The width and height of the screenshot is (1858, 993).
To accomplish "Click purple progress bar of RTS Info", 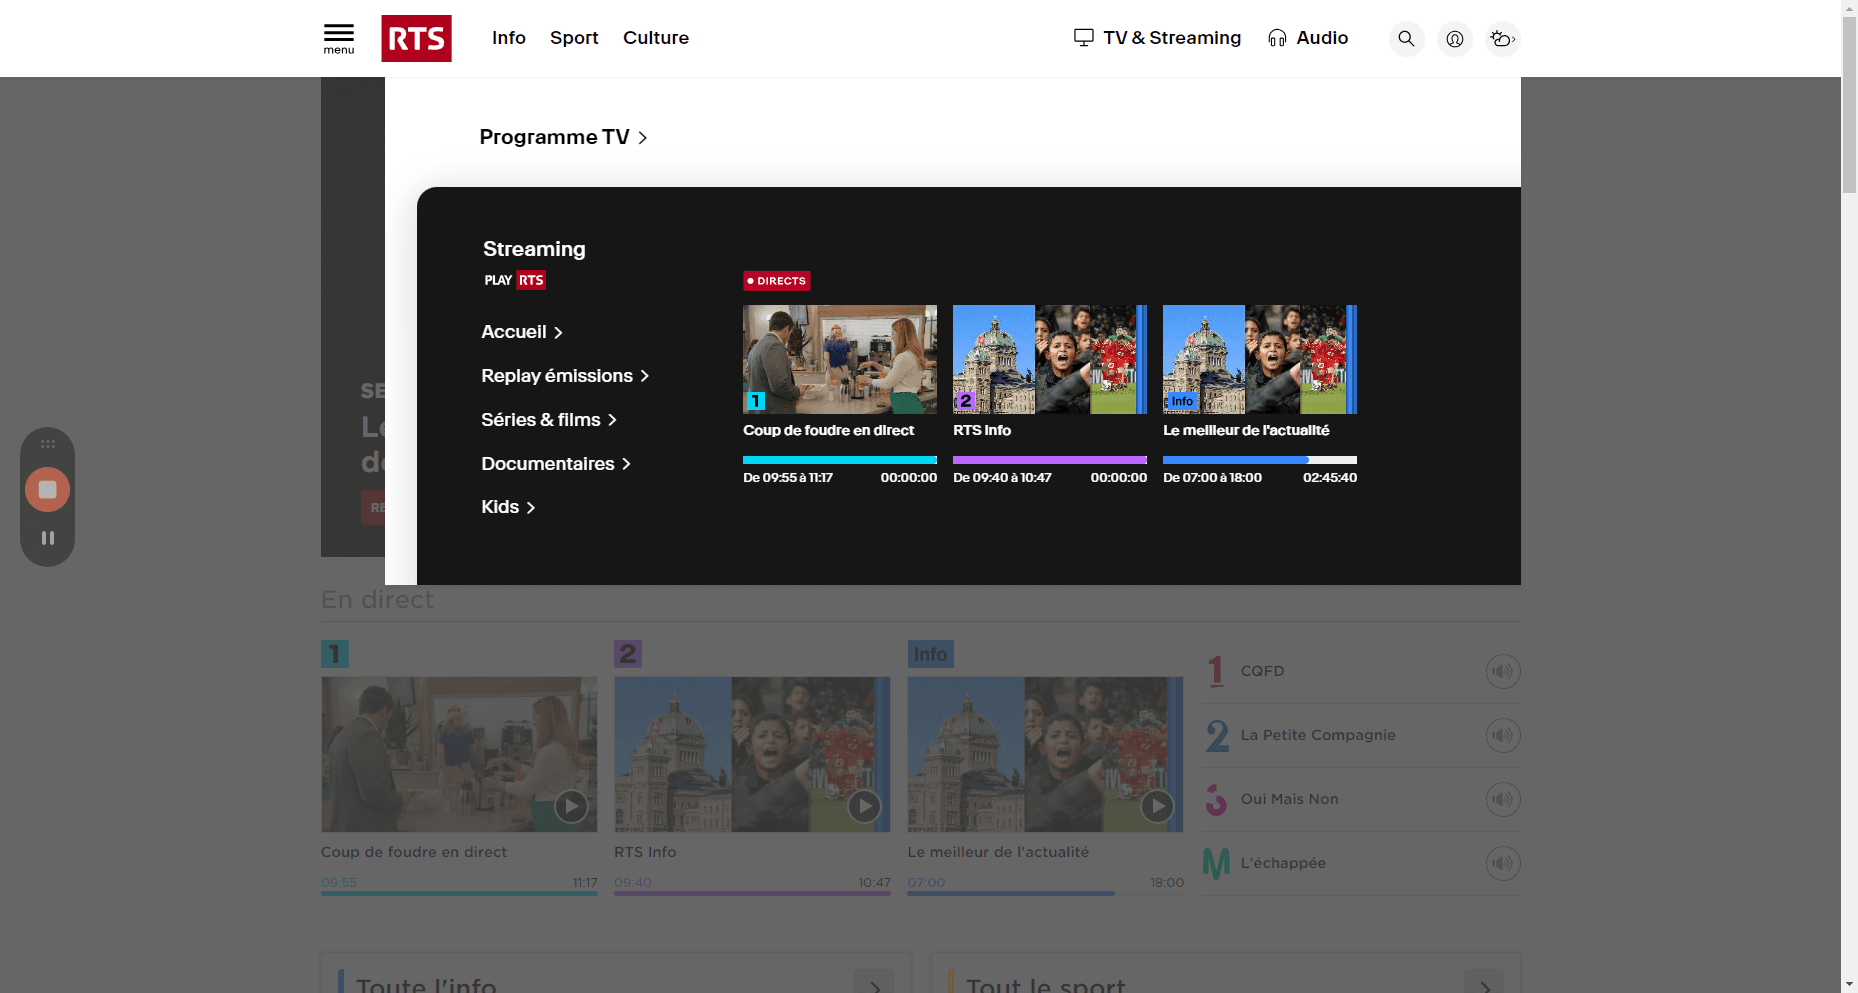I will coord(1050,460).
